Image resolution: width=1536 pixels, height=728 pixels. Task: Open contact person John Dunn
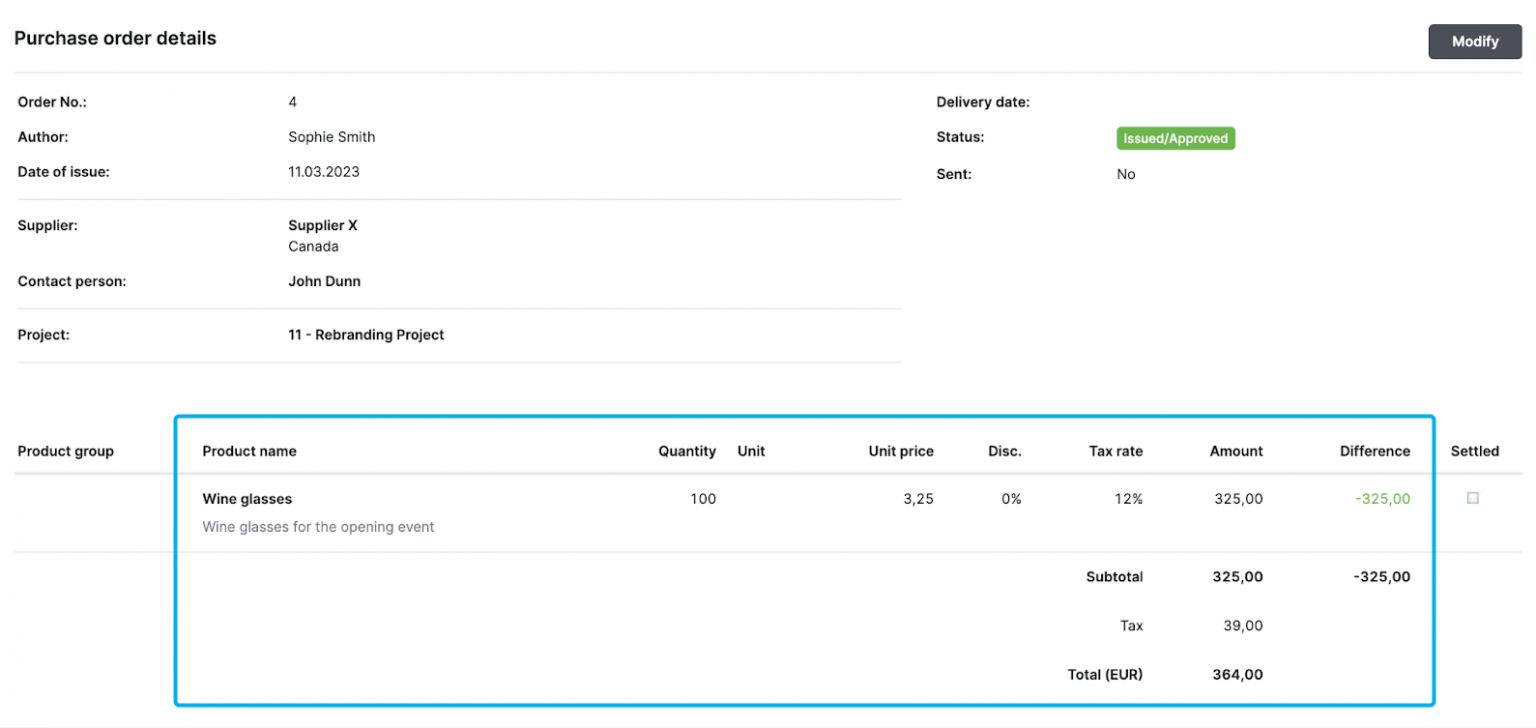[x=324, y=282]
